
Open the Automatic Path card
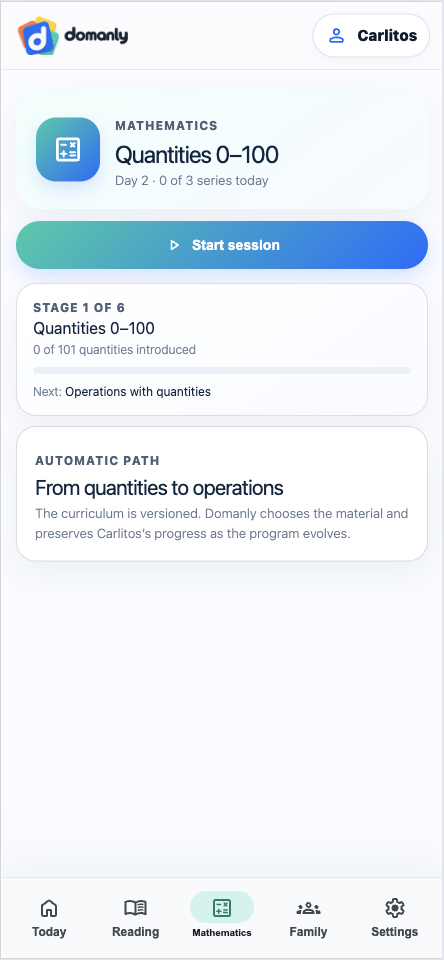(222, 493)
